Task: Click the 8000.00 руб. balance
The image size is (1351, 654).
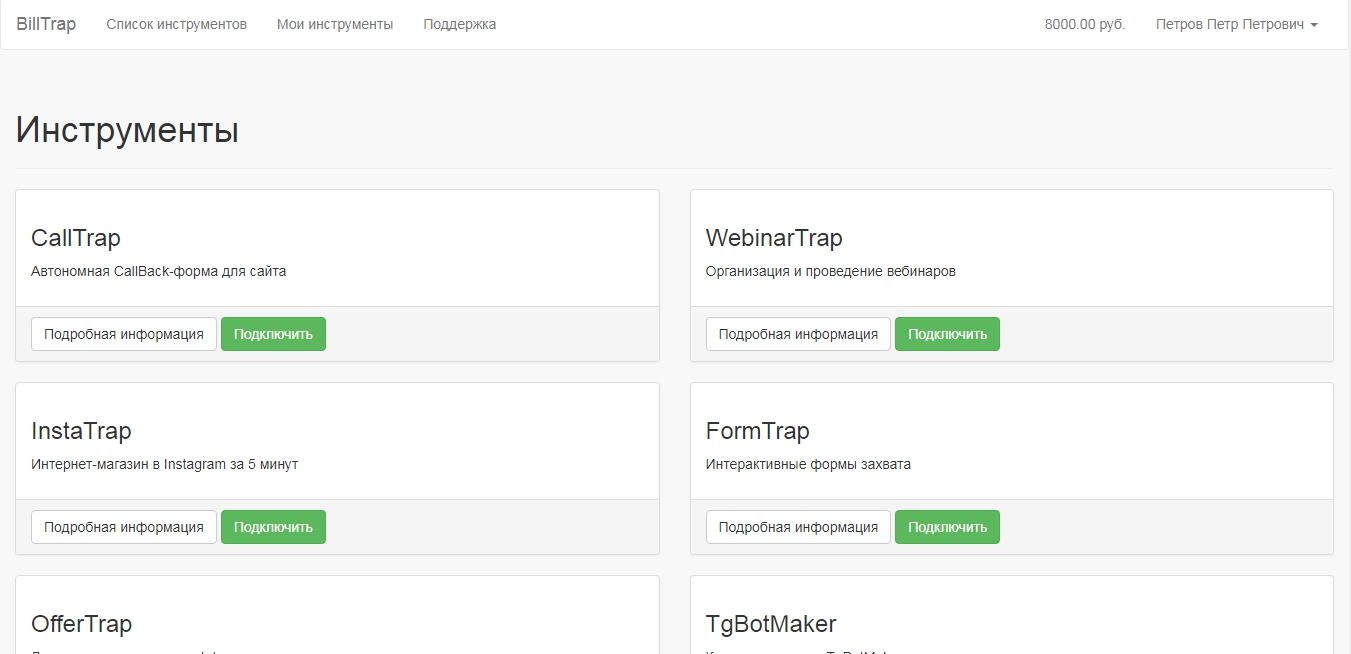Action: coord(1085,24)
